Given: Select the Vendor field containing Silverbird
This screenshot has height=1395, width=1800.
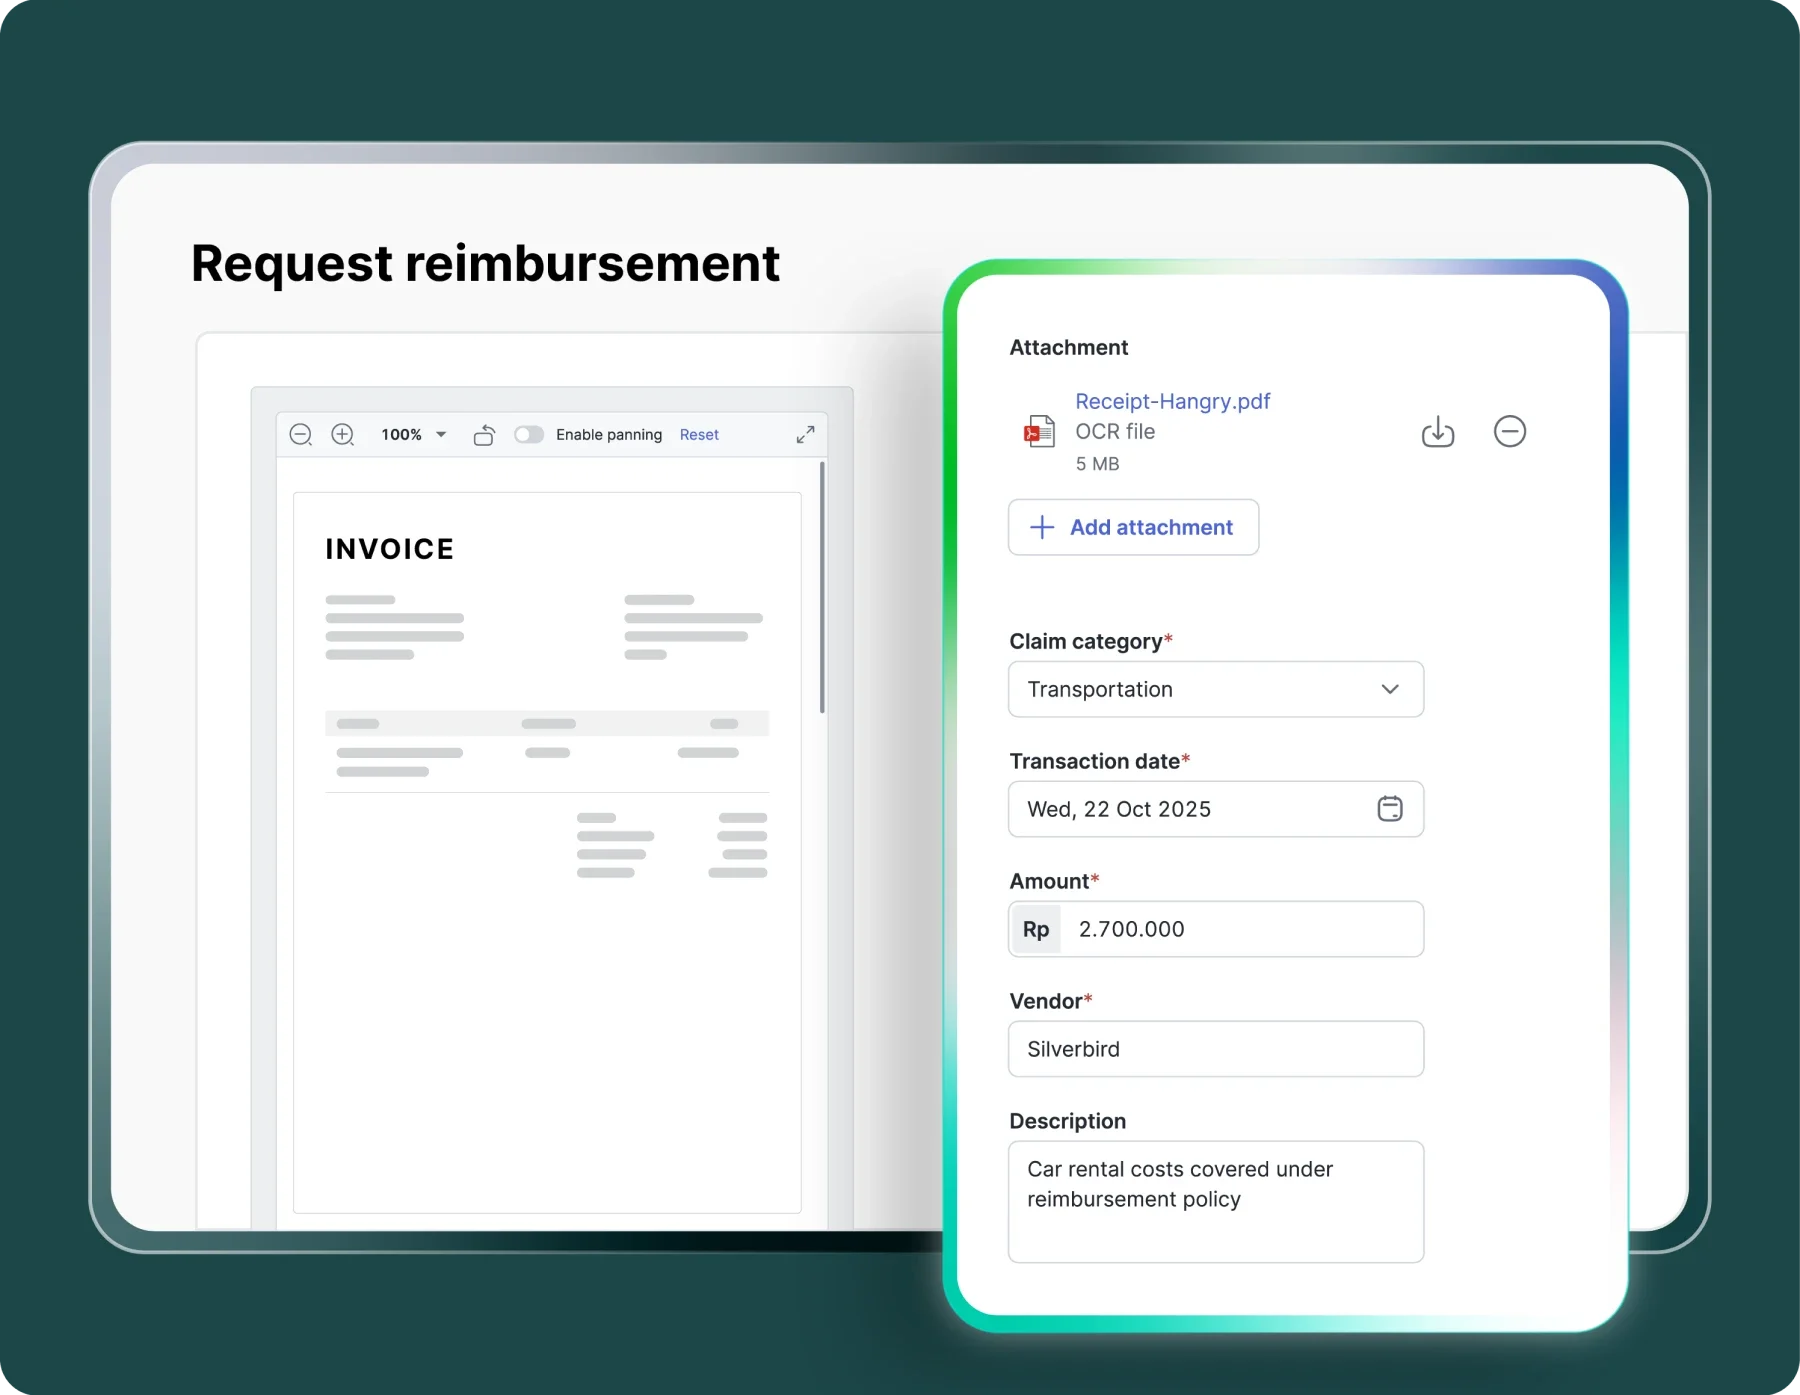Looking at the screenshot, I should [1215, 1049].
